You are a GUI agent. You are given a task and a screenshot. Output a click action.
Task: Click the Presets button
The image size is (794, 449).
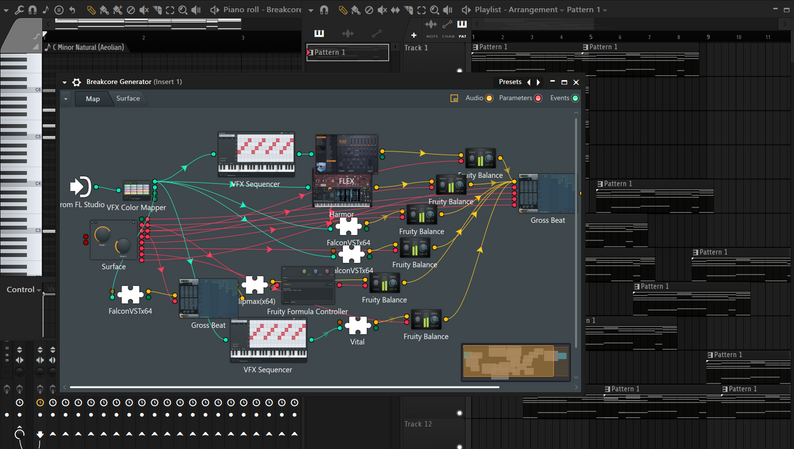[x=510, y=82]
